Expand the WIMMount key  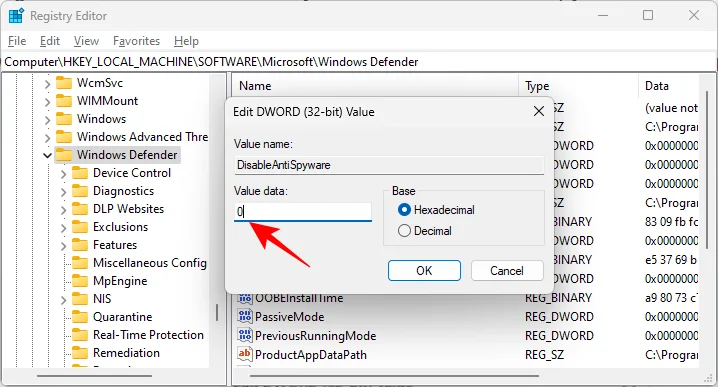47,102
